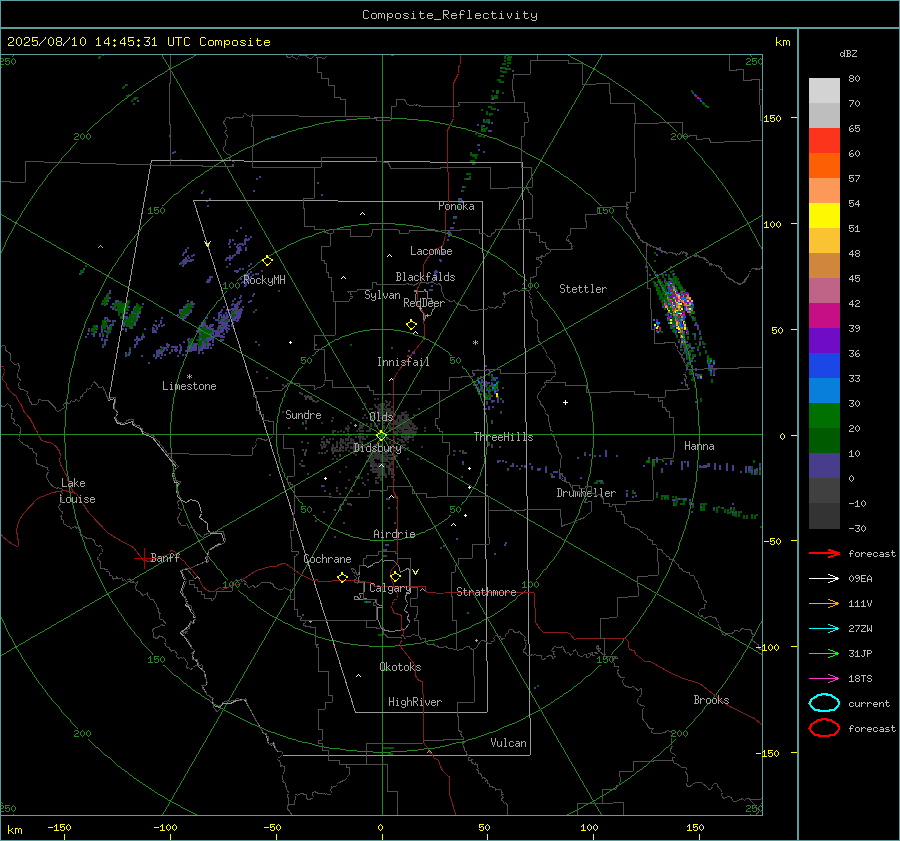
Task: Select the Innisfail city label
Action: 403,362
